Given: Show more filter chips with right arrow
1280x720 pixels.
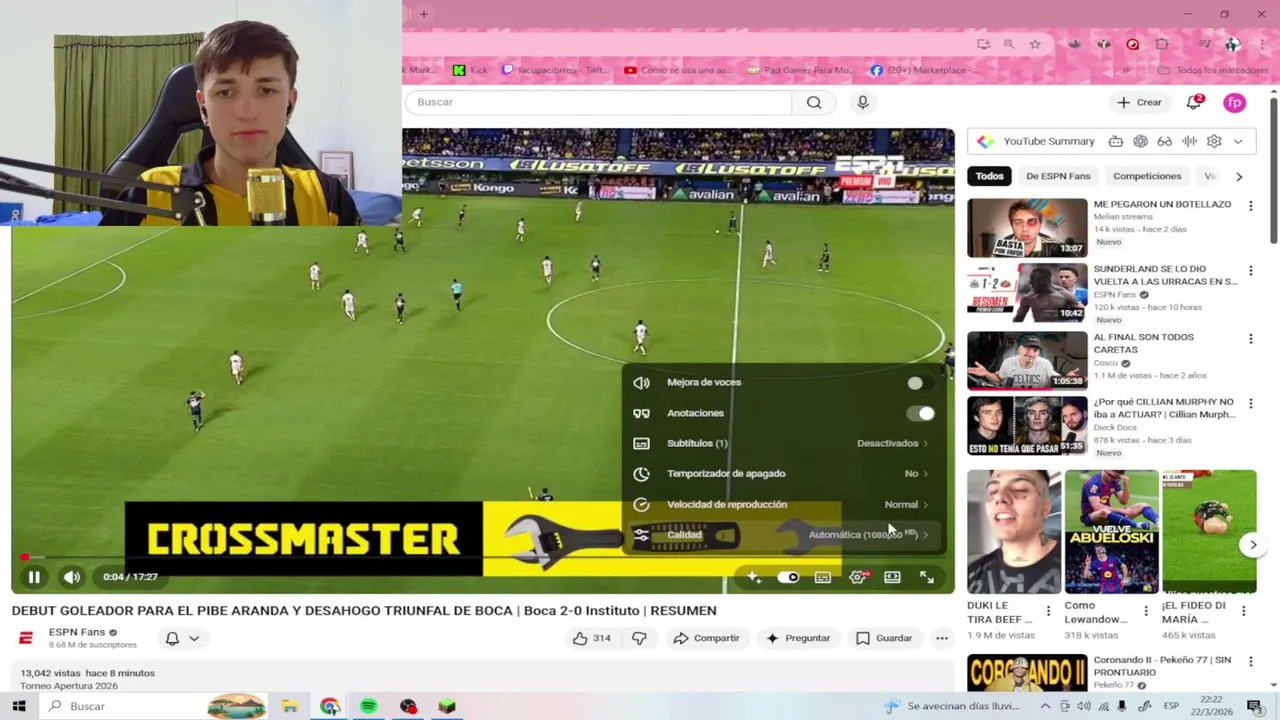Looking at the screenshot, I should (x=1239, y=176).
